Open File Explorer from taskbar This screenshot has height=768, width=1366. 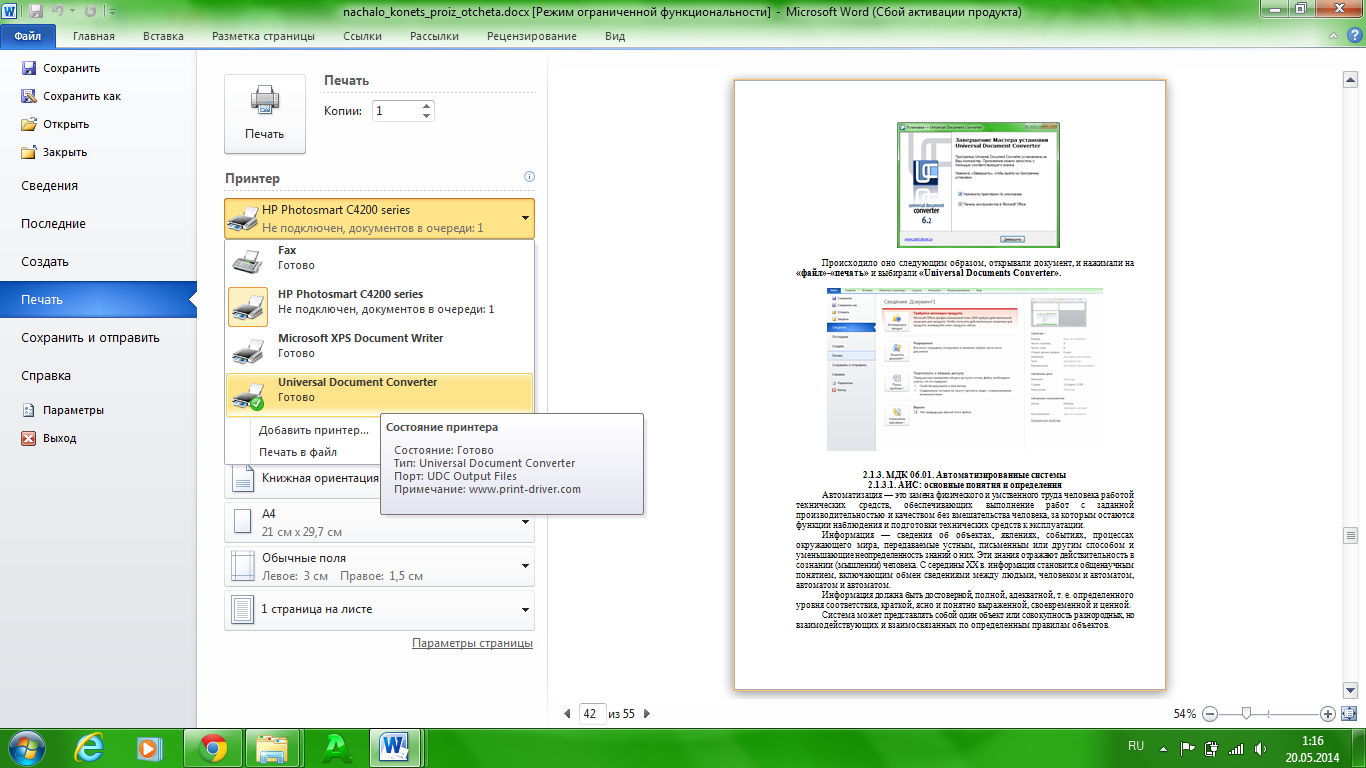point(272,747)
